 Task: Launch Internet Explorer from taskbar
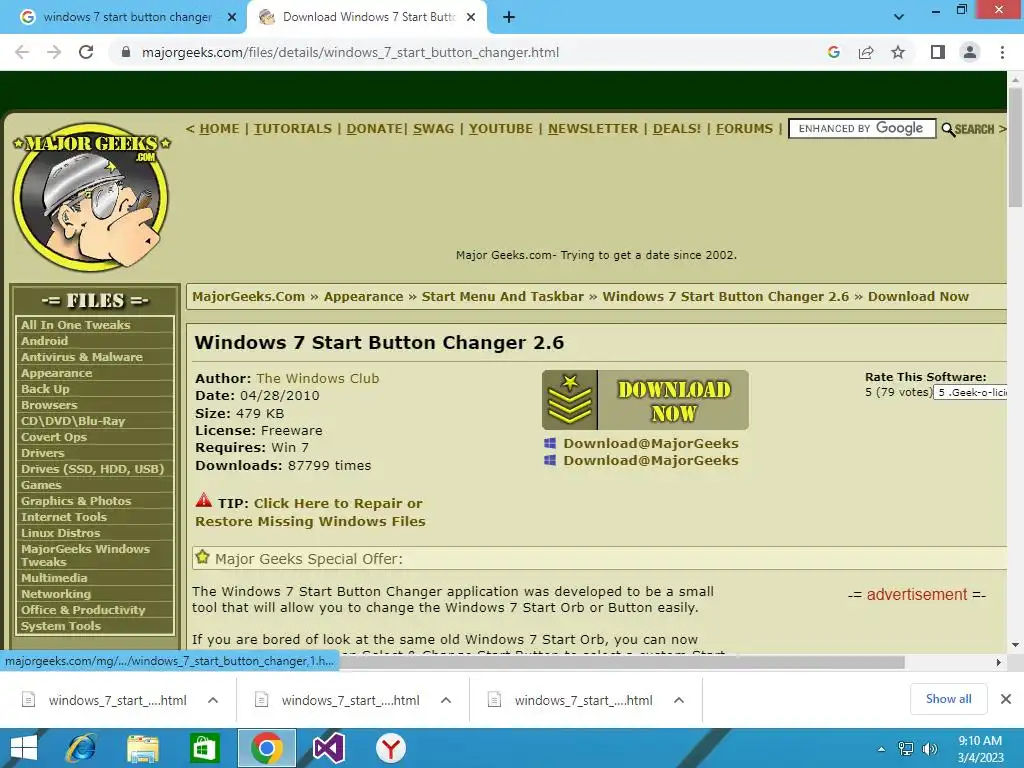tap(81, 748)
